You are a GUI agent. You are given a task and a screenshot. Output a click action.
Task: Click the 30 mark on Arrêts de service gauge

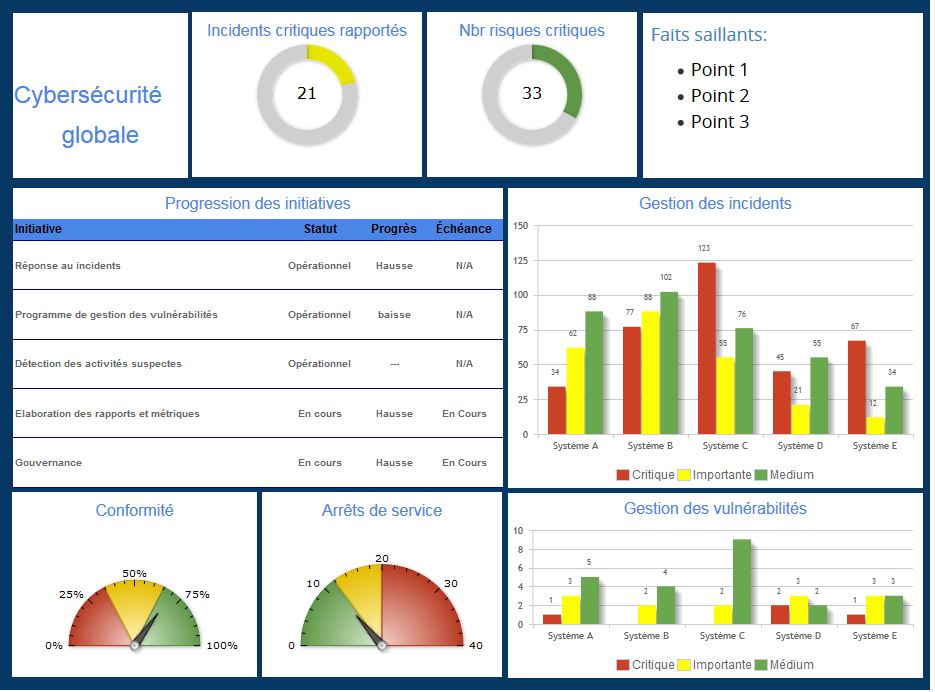tap(451, 583)
